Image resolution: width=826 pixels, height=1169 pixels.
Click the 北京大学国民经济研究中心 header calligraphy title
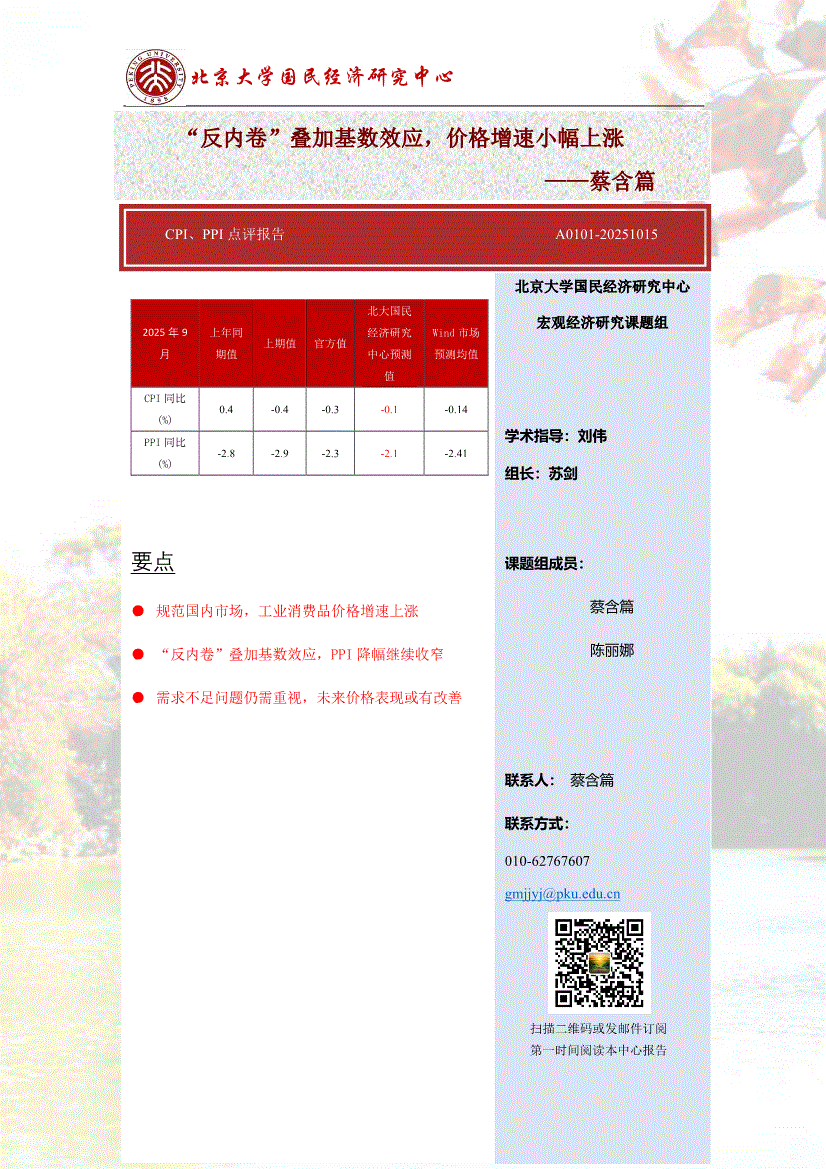(x=322, y=77)
